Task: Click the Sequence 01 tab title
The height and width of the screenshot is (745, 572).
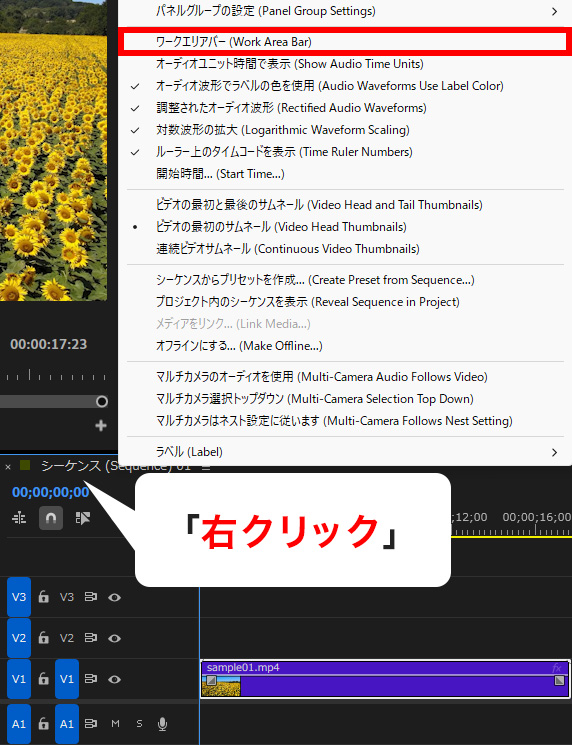Action: point(115,467)
